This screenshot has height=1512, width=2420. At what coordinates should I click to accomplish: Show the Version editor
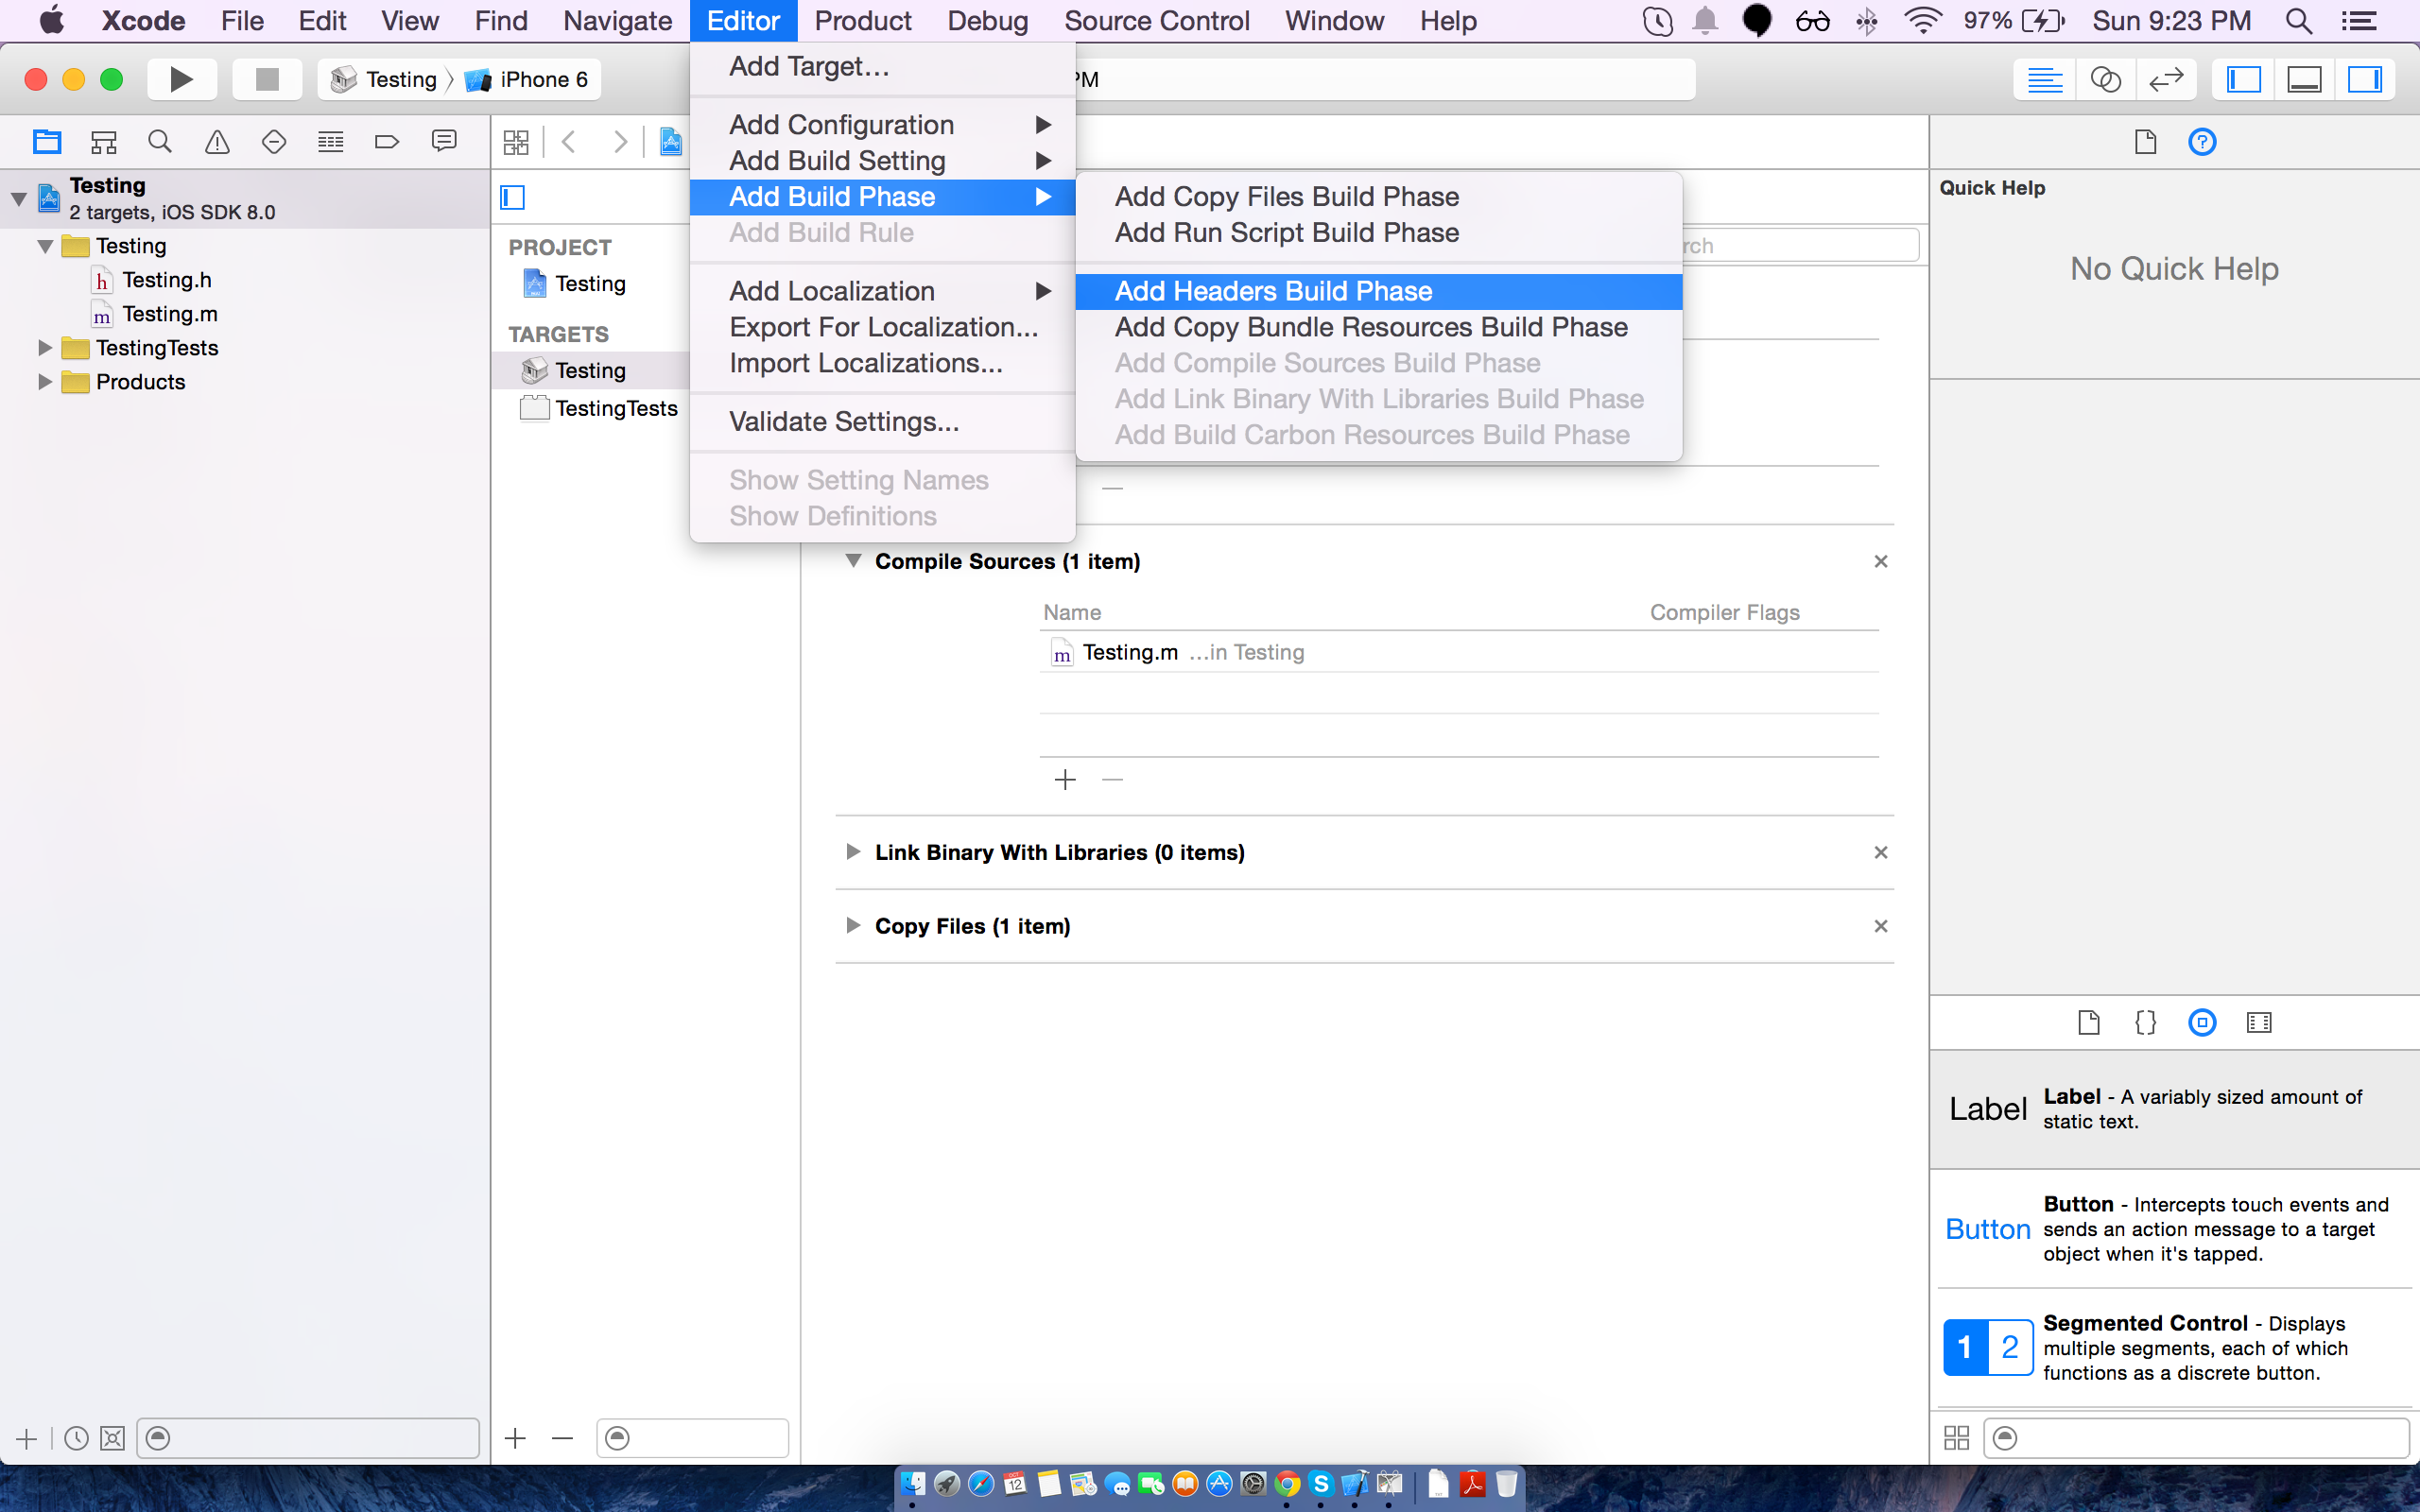pos(2166,79)
